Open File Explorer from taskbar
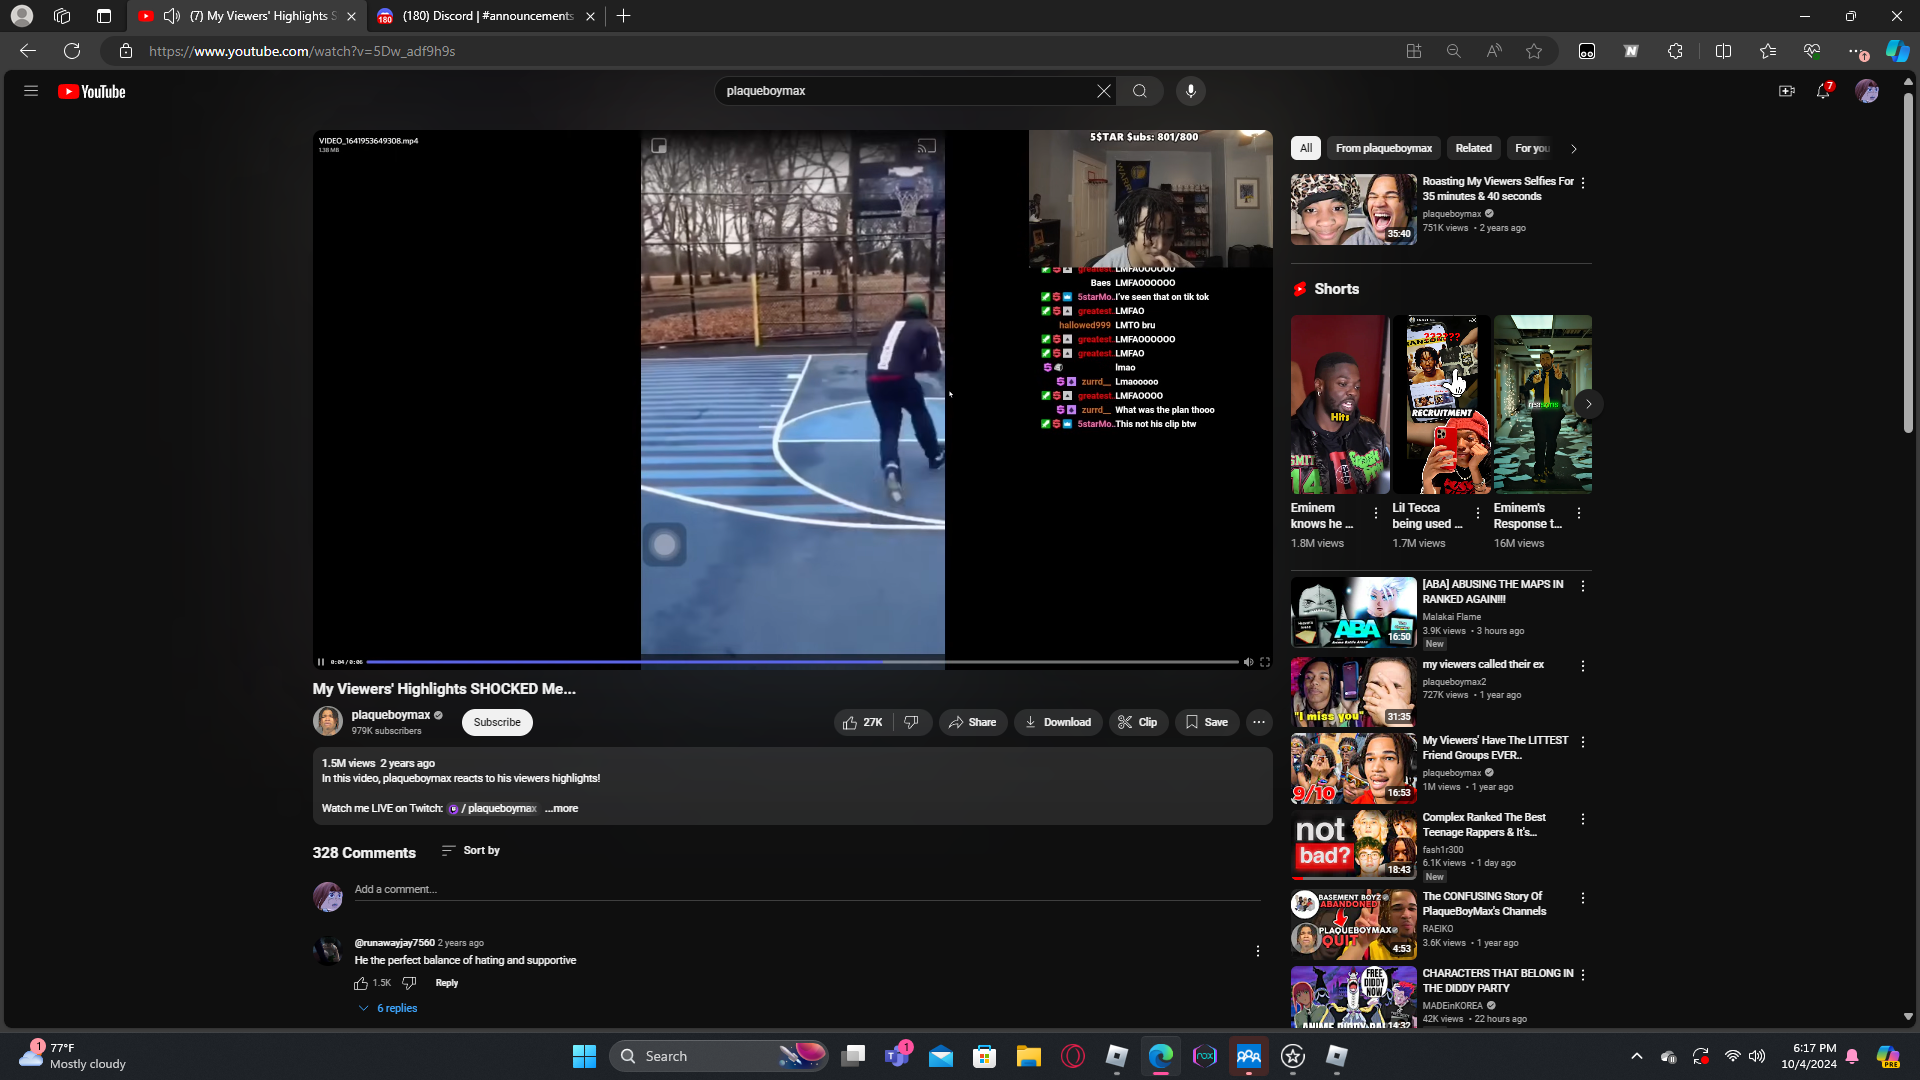Viewport: 1920px width, 1080px height. coord(1029,1056)
